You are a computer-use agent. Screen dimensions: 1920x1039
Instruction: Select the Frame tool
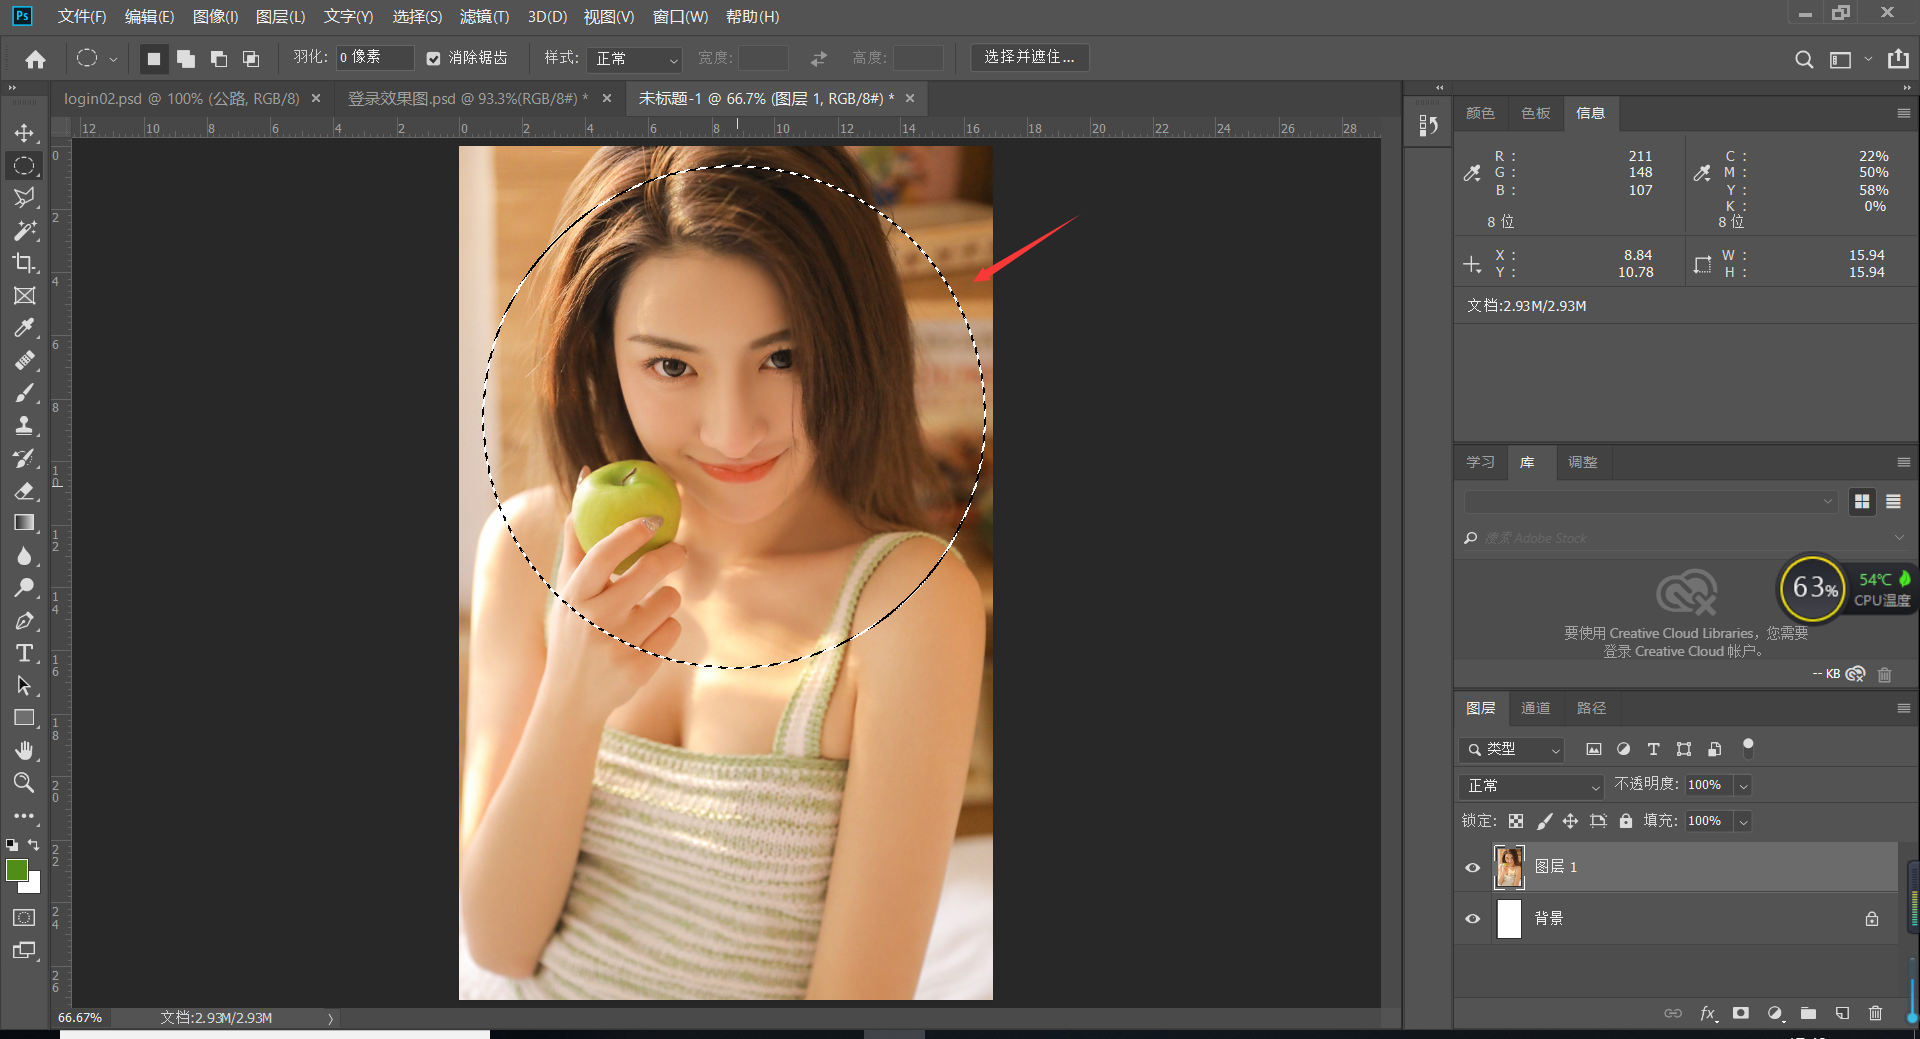[24, 296]
